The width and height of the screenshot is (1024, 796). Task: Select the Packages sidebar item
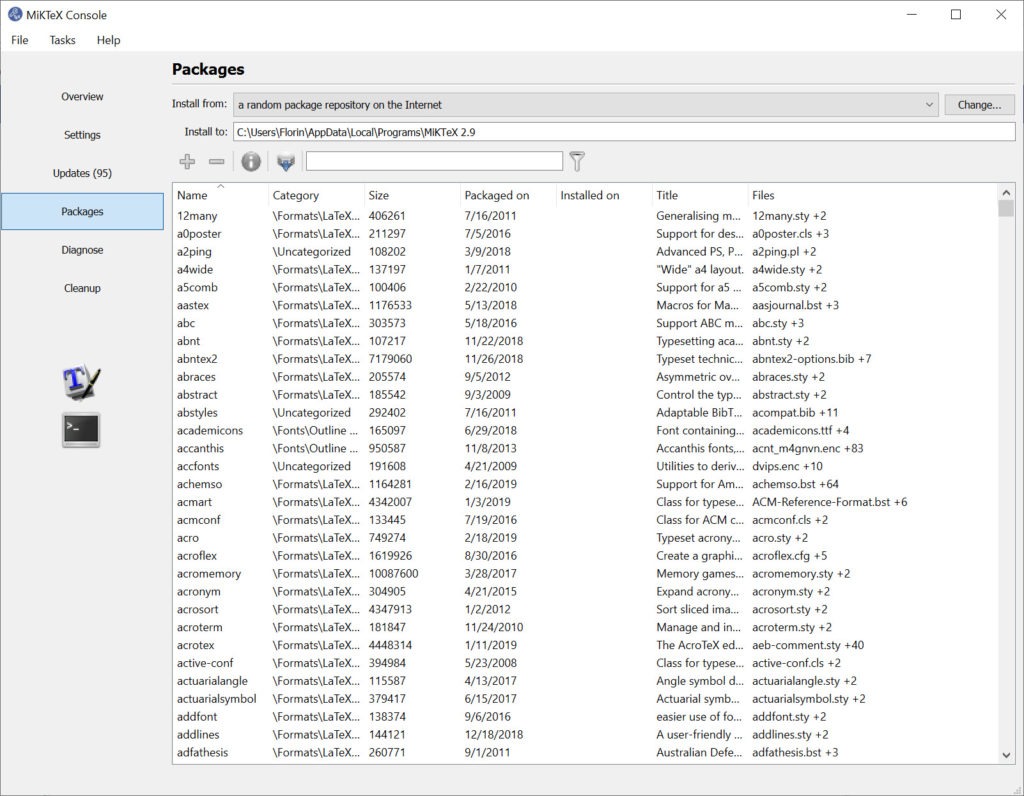[82, 212]
